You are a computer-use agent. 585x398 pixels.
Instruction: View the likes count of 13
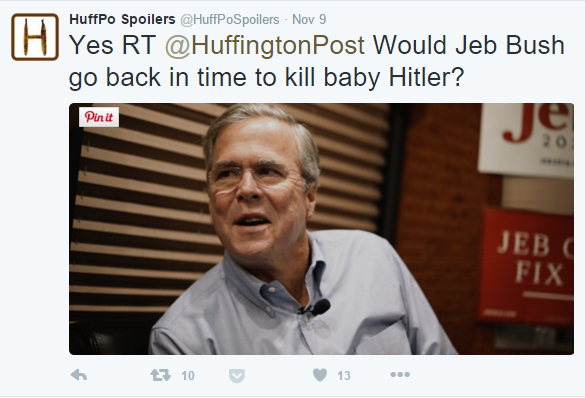[344, 376]
